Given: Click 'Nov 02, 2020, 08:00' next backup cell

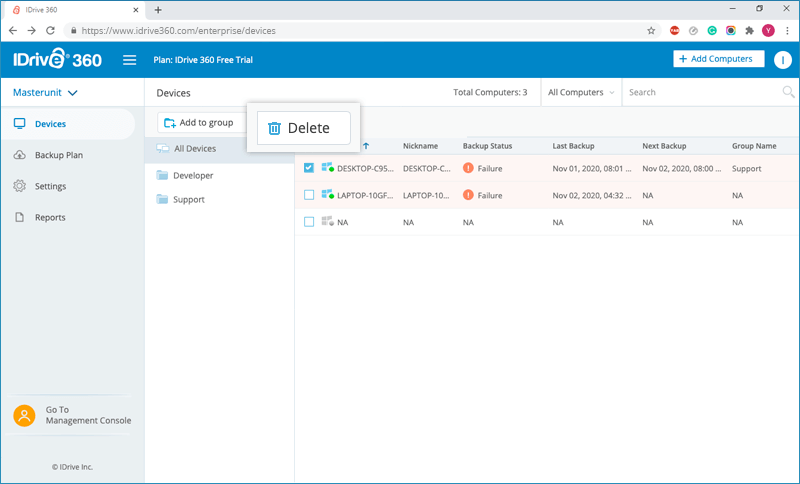Looking at the screenshot, I should tap(682, 168).
